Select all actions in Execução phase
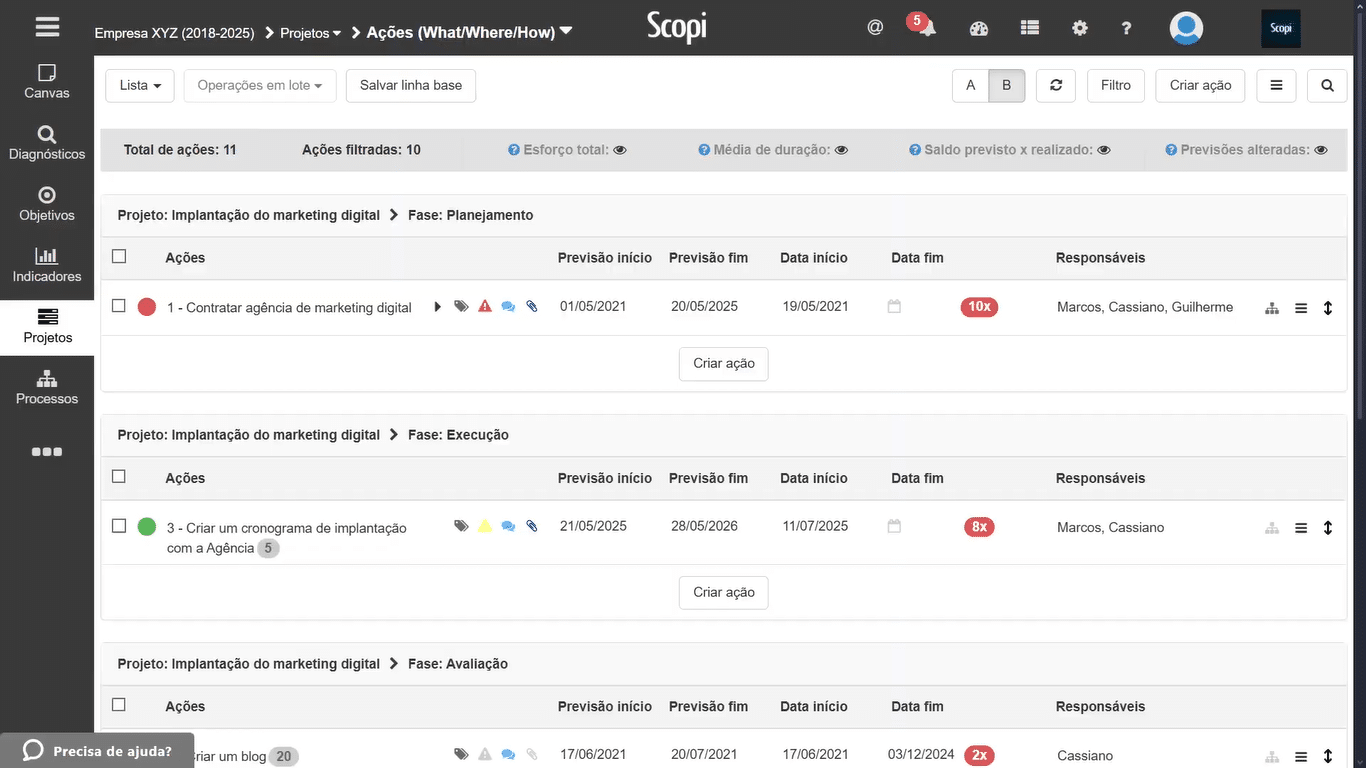The image size is (1366, 768). [x=119, y=477]
